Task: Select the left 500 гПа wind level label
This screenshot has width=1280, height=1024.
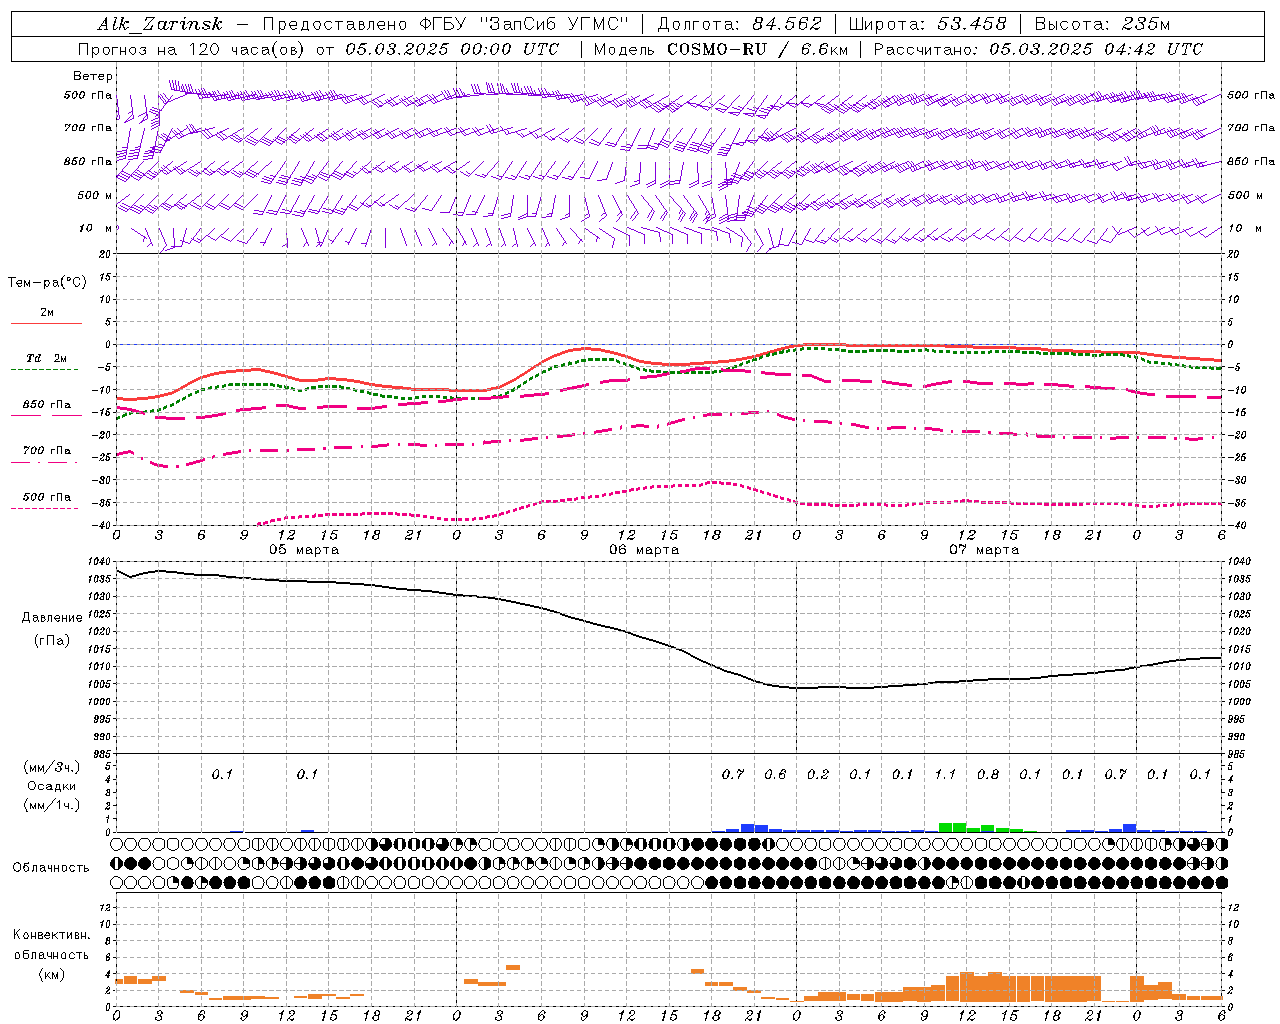Action: pyautogui.click(x=88, y=96)
